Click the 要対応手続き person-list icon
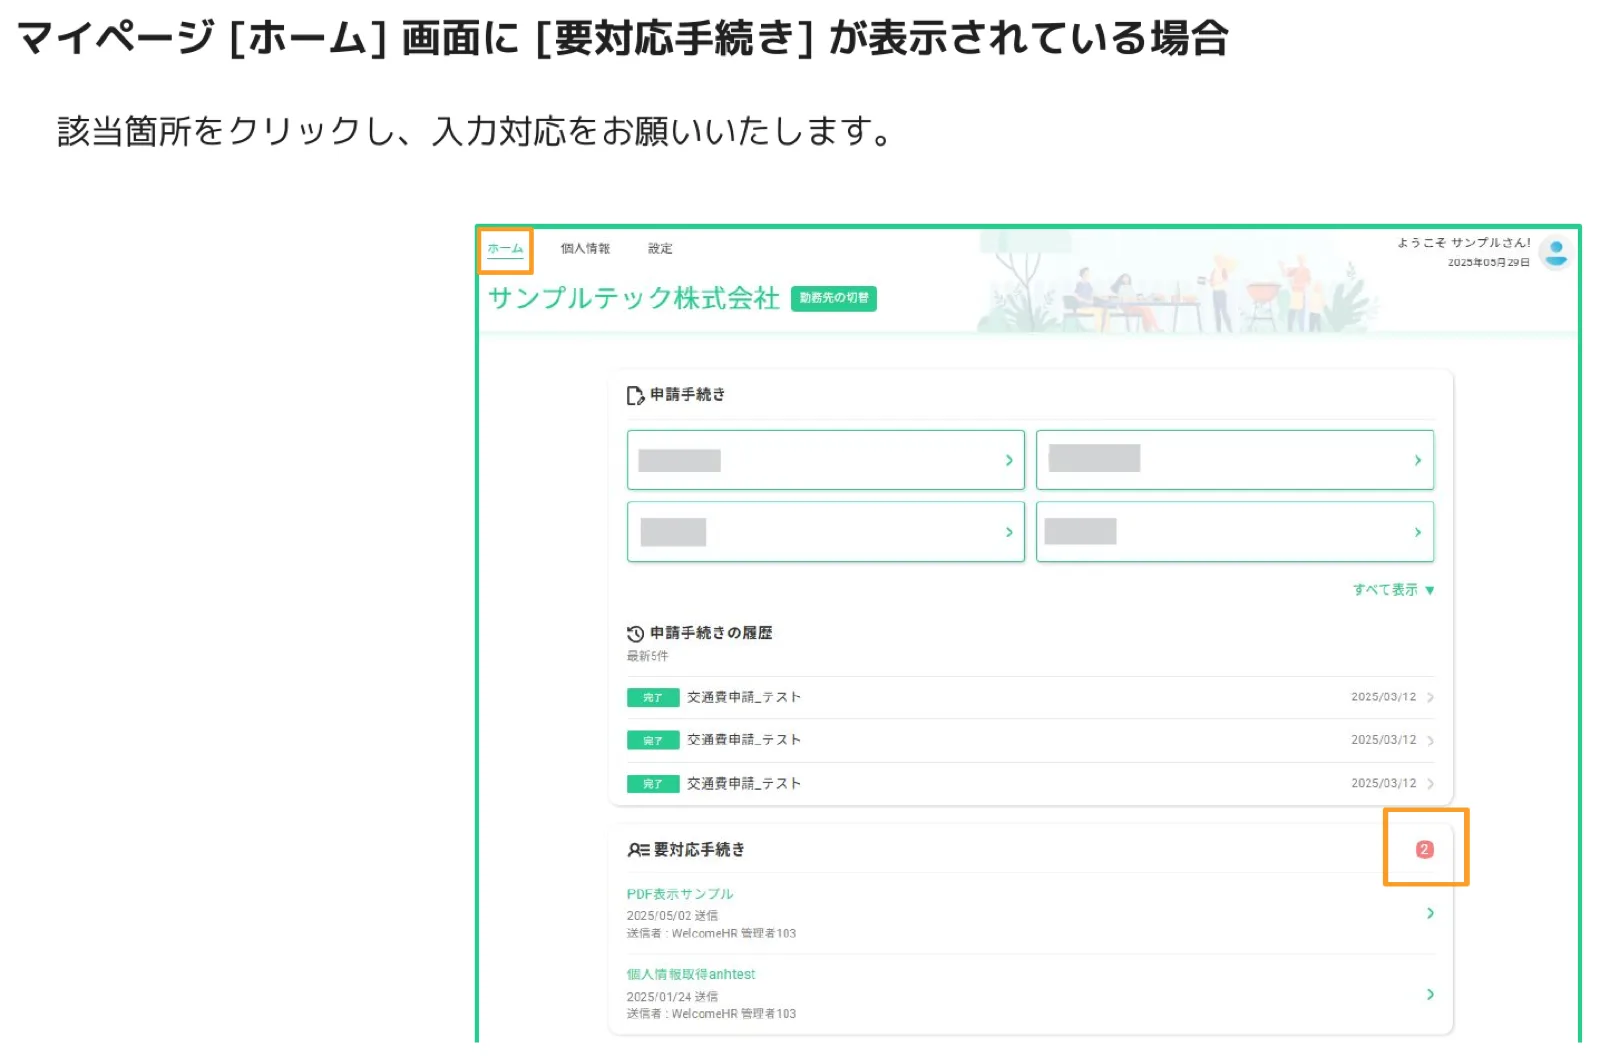1600x1060 pixels. pyautogui.click(x=638, y=850)
